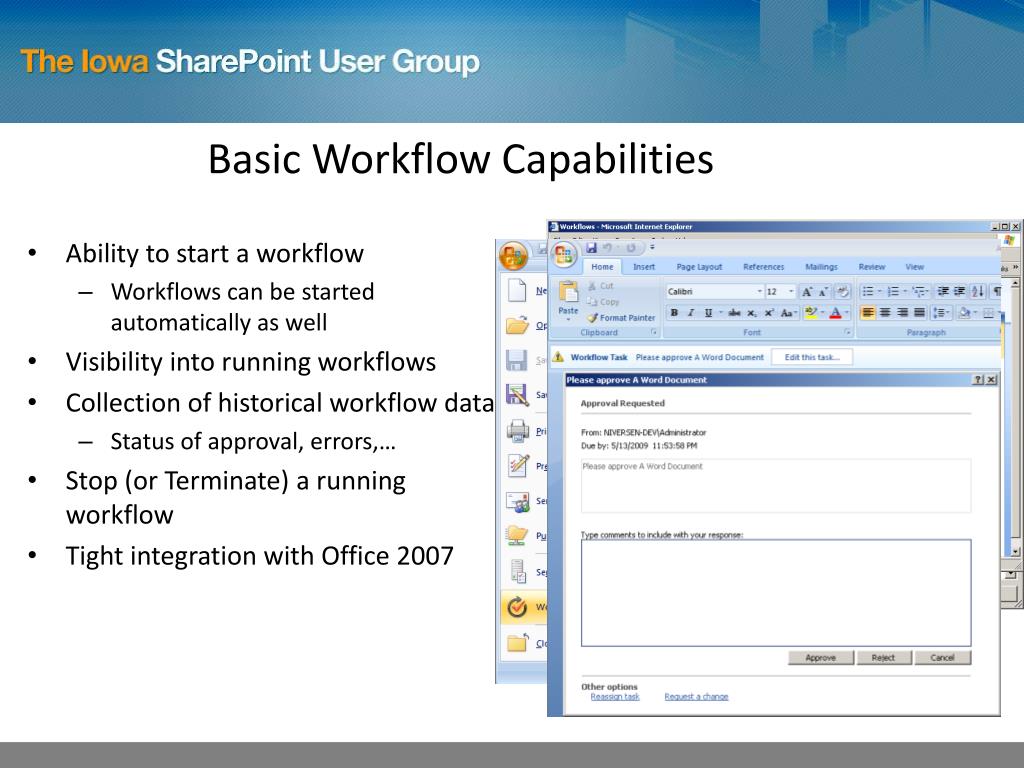Open the Line Spacing dropdown
1024x768 pixels.
coord(941,313)
